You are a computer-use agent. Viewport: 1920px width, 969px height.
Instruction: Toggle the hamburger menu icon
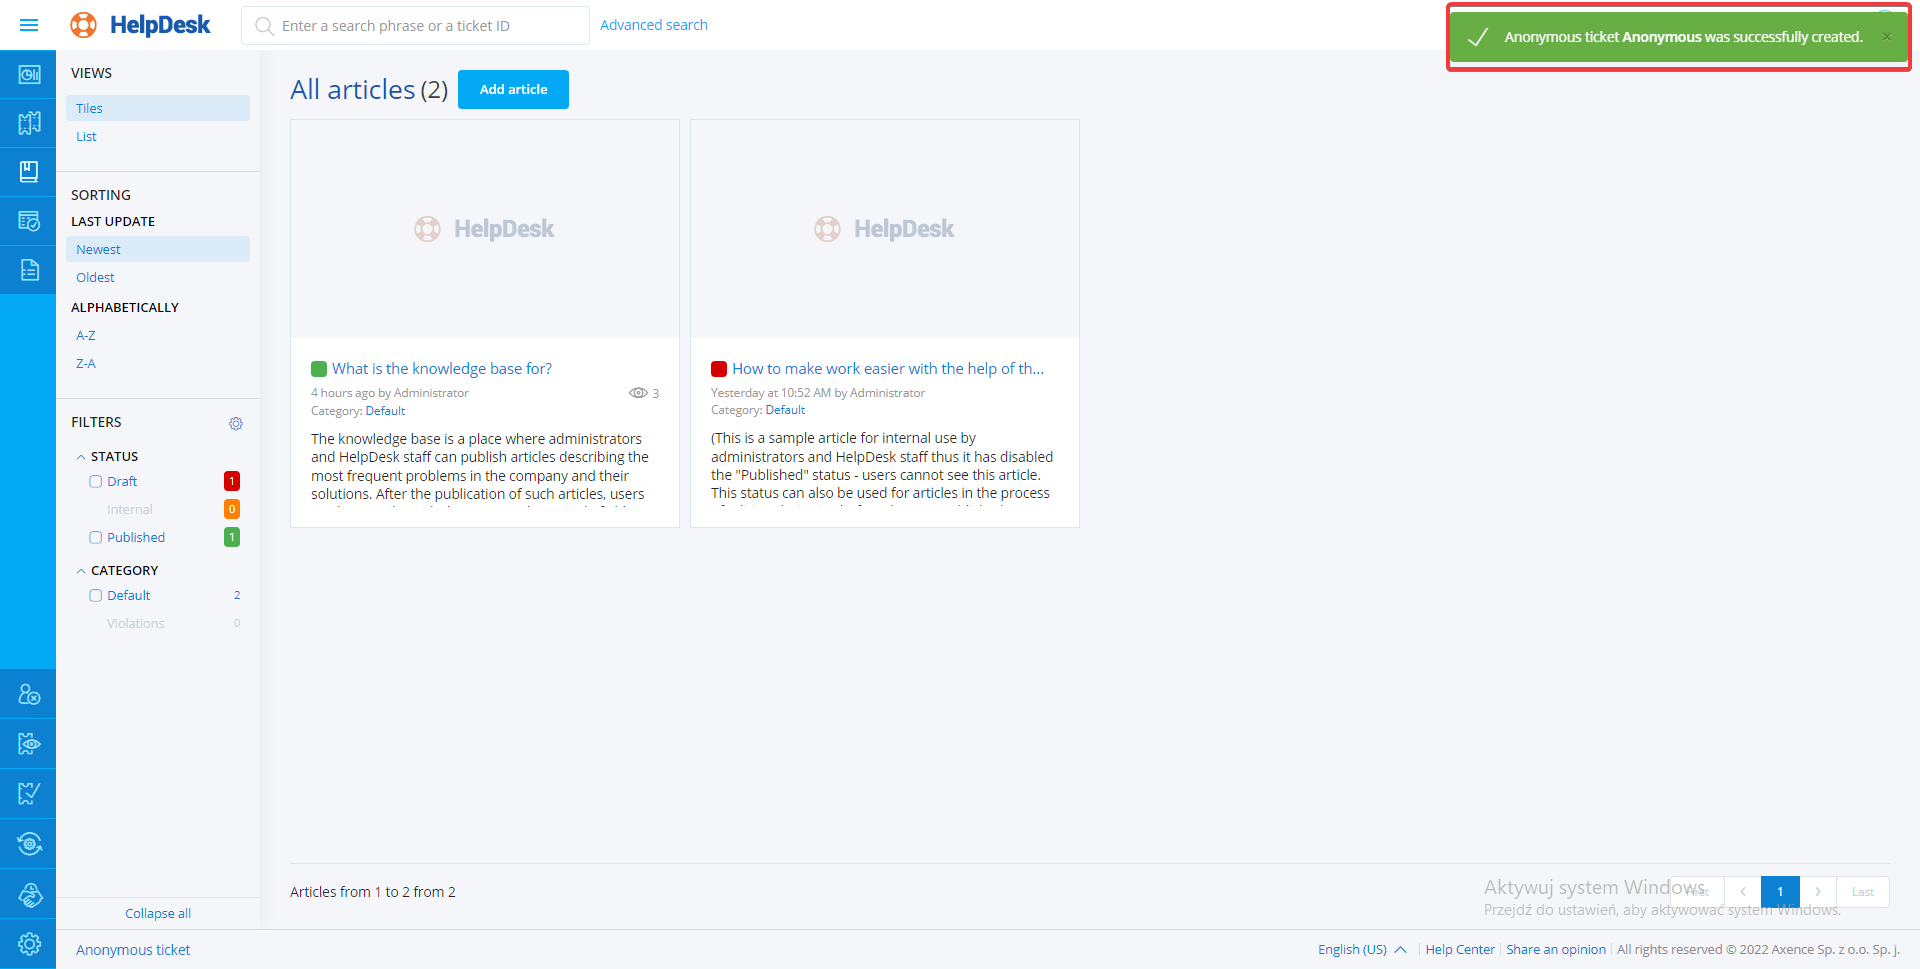(x=29, y=25)
